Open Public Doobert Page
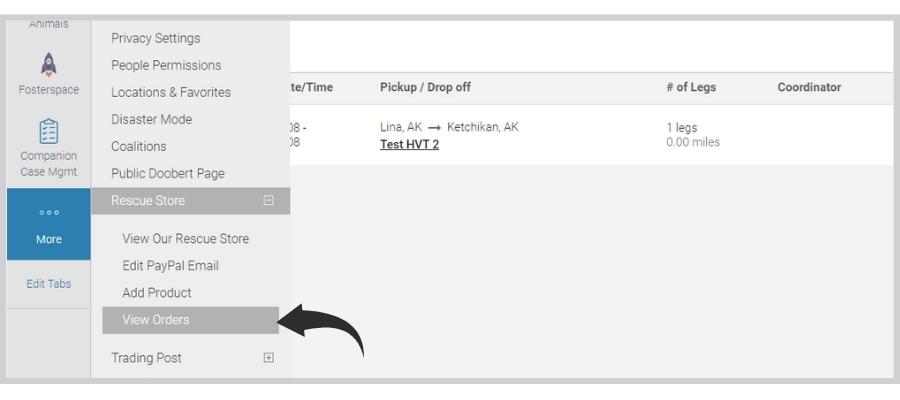Image resolution: width=900 pixels, height=400 pixels. tap(168, 173)
